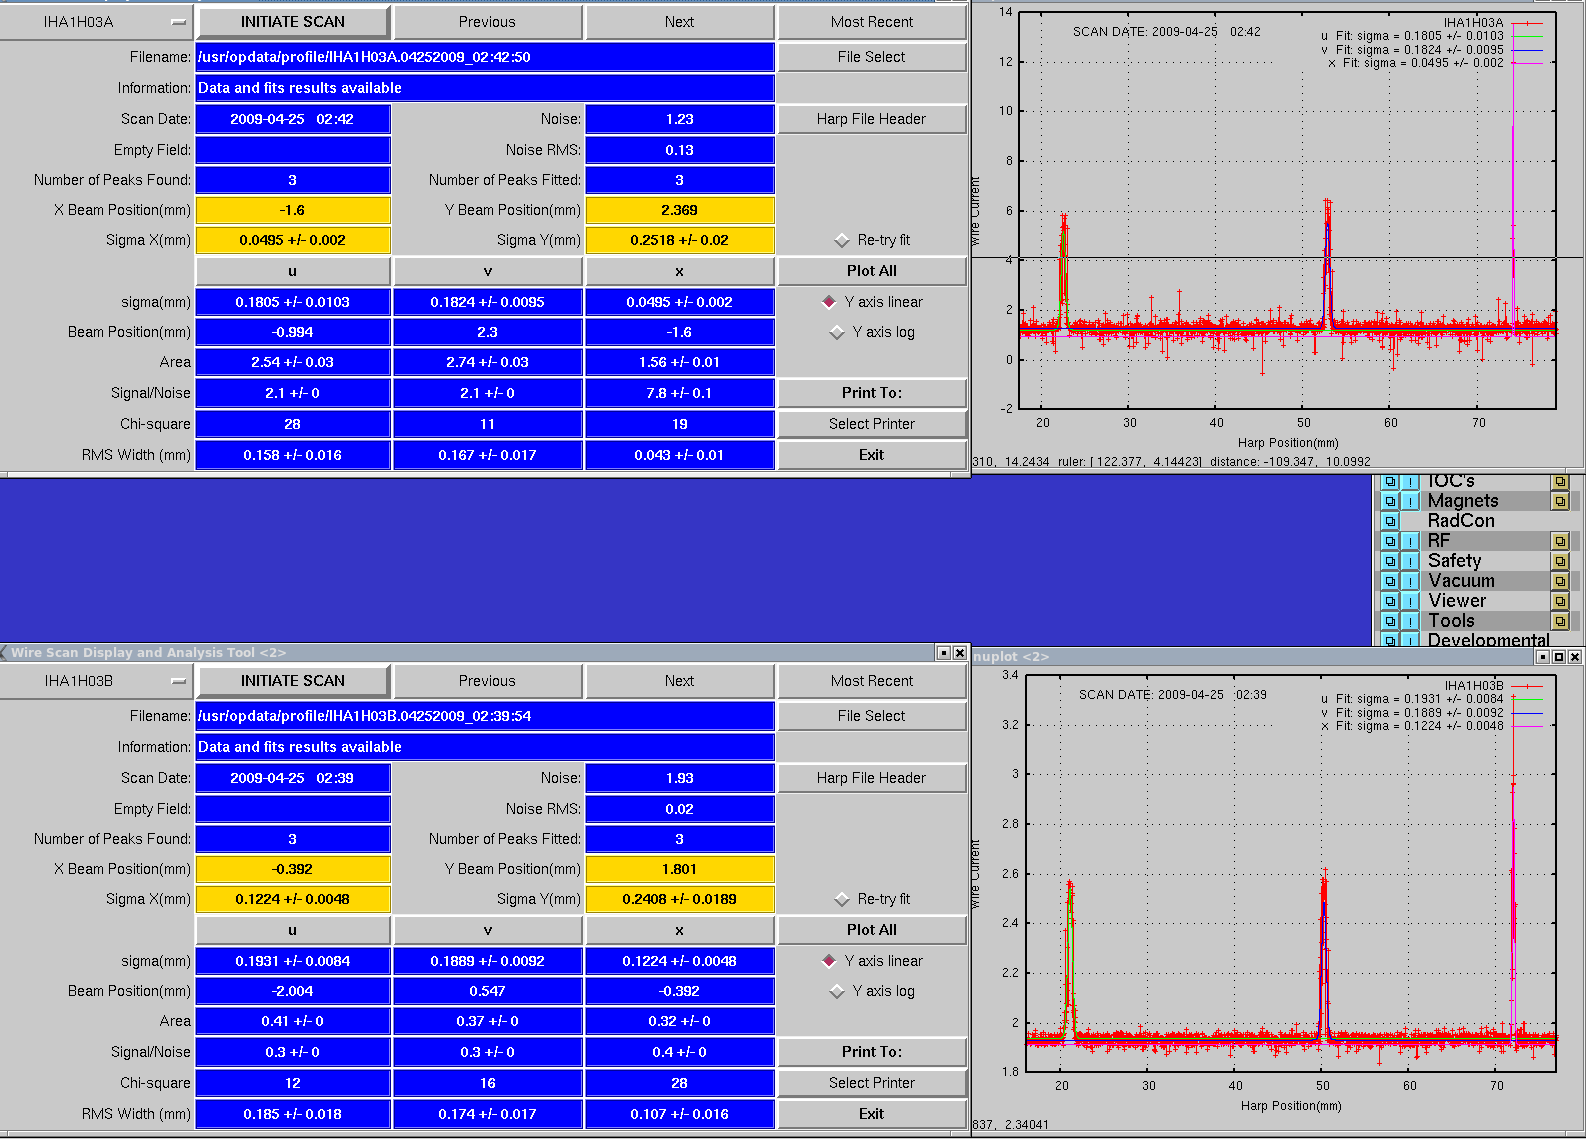
Task: Click Sigma Y value 0.2408 +/- 0.0189
Action: pyautogui.click(x=679, y=899)
